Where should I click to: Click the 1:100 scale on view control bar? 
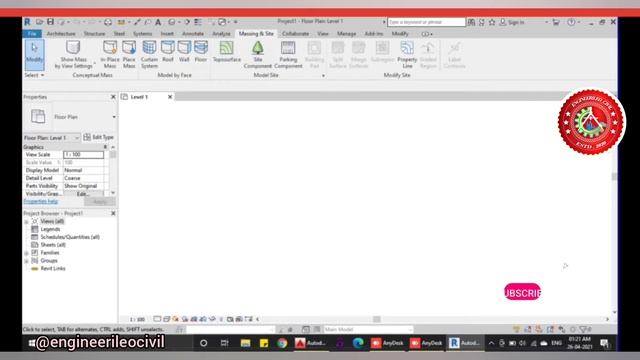coord(137,319)
